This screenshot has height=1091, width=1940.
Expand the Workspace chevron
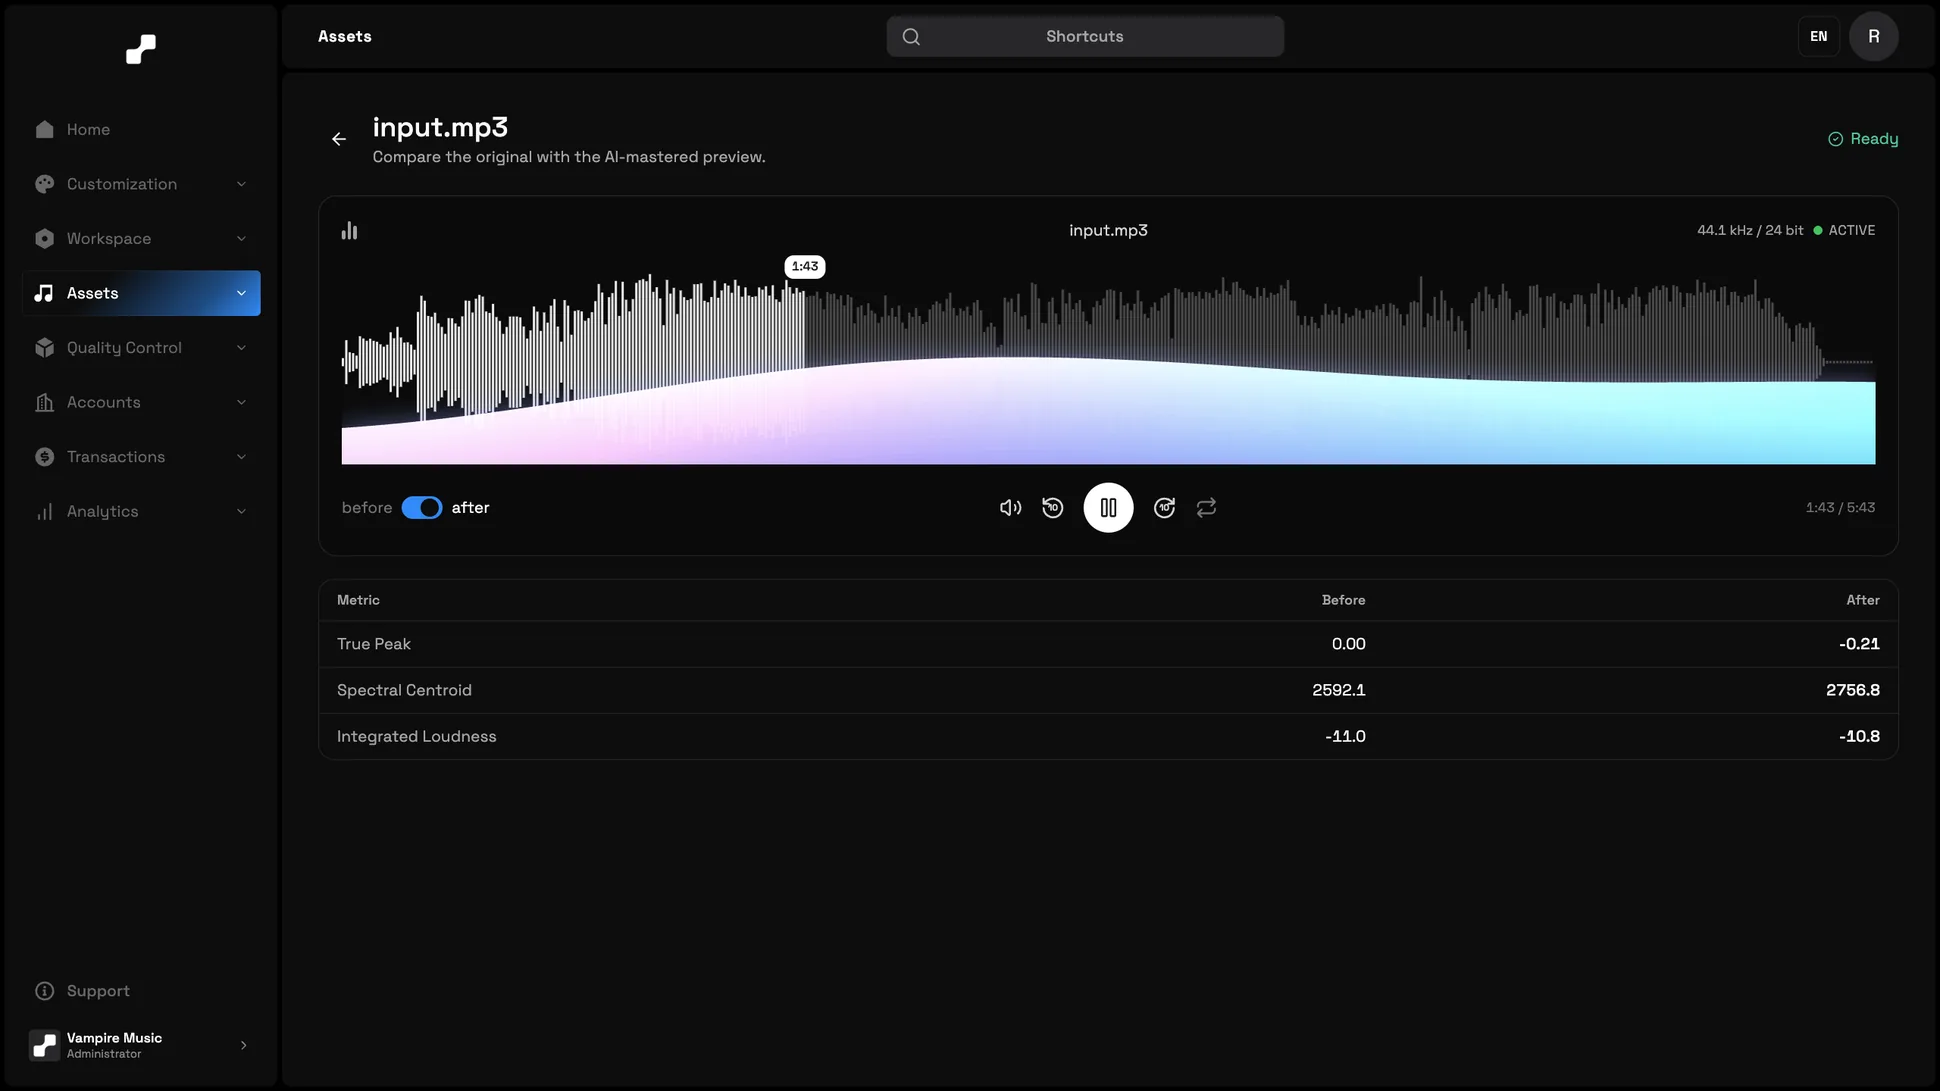[241, 239]
